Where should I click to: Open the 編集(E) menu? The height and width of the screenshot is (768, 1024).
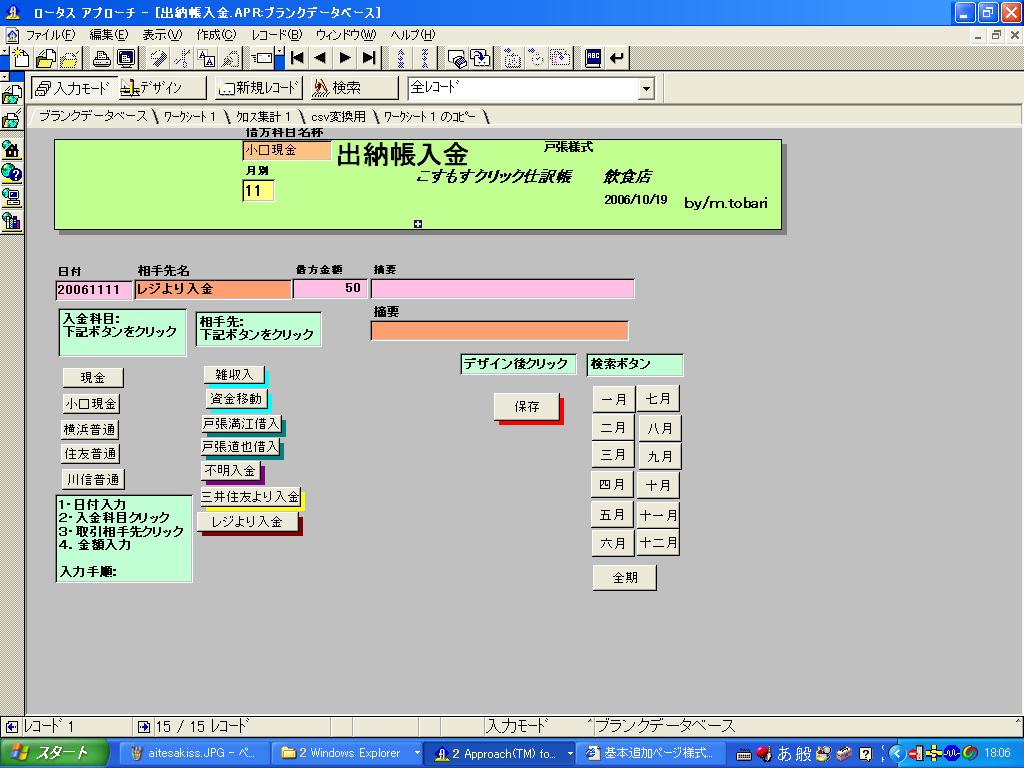tap(108, 35)
